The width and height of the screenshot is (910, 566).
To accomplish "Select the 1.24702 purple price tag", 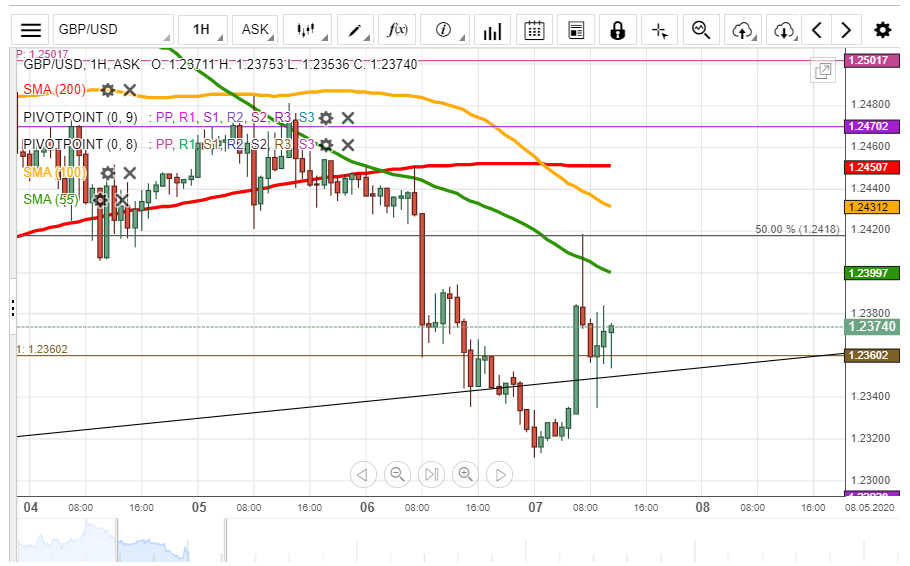I will [872, 127].
